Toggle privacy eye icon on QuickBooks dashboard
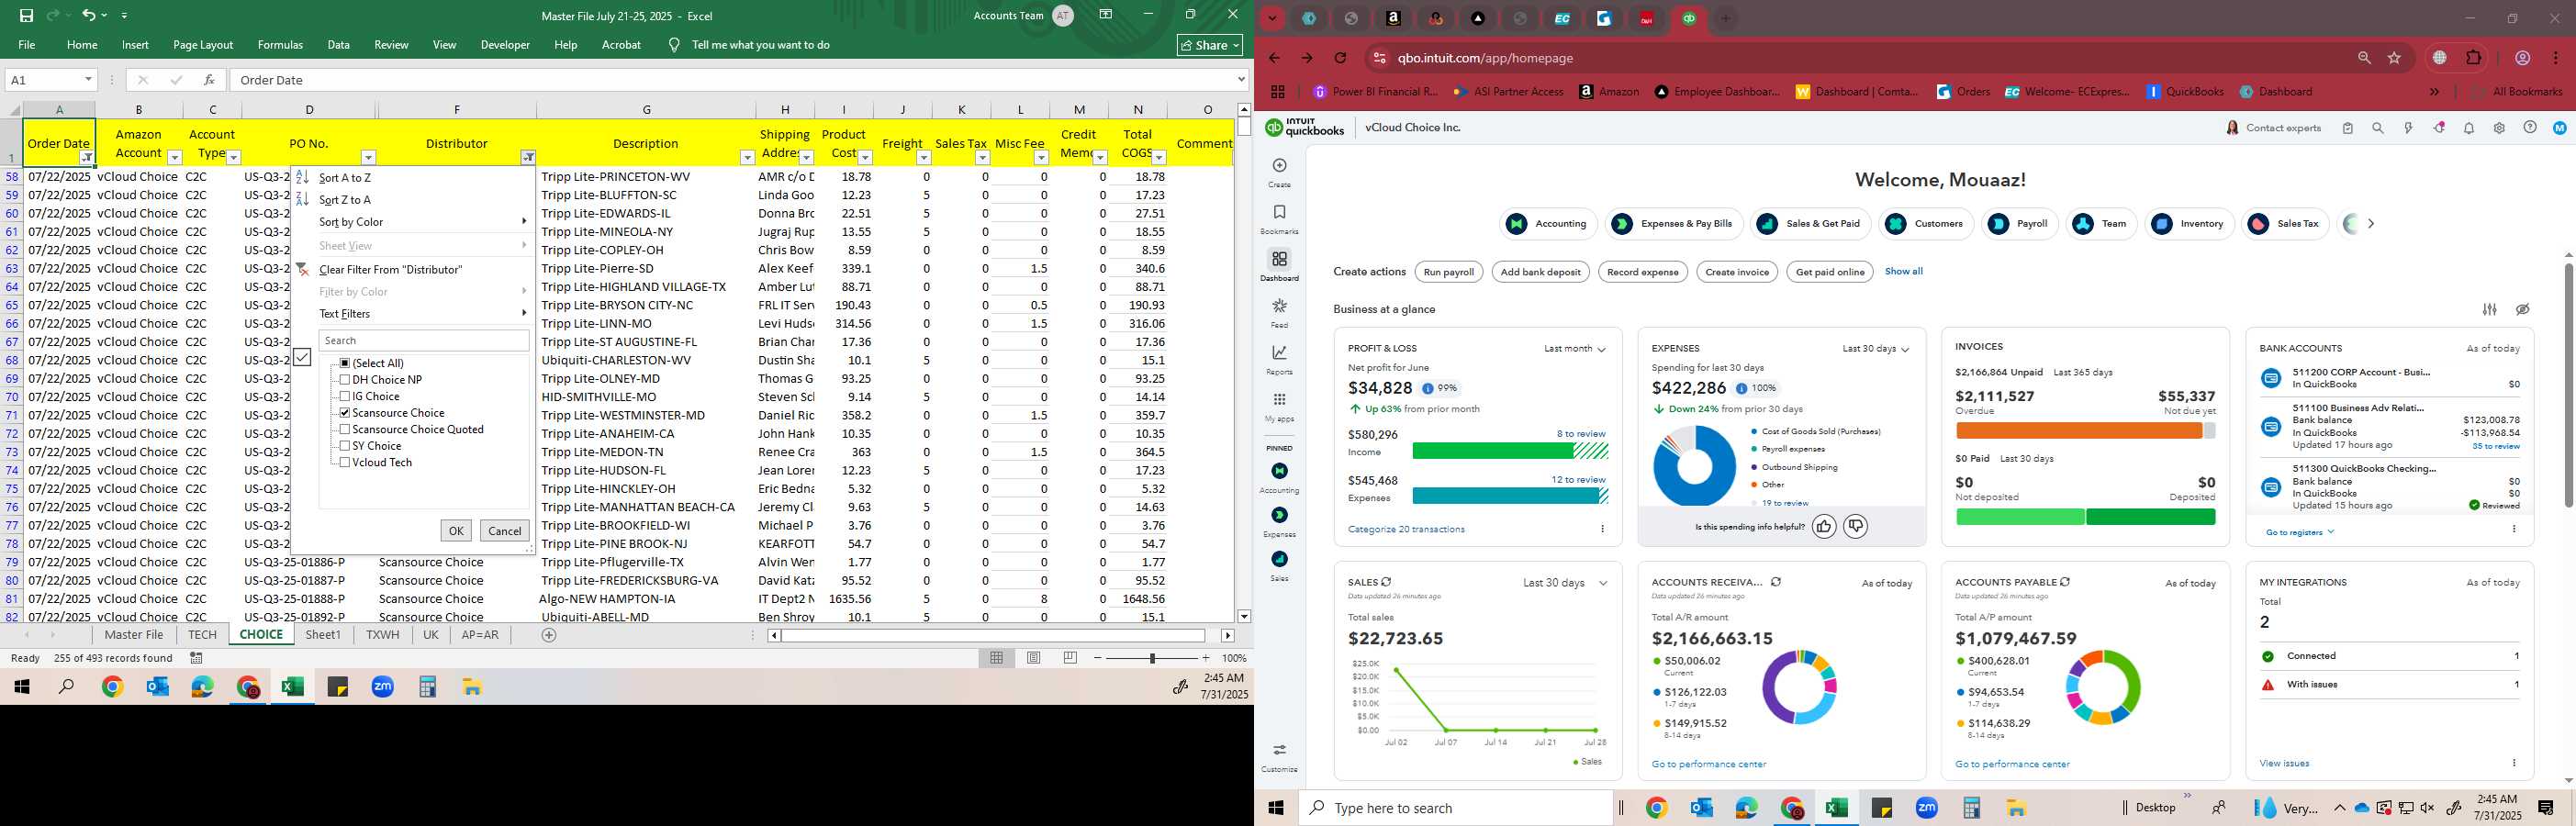This screenshot has height=826, width=2576. 2523,309
